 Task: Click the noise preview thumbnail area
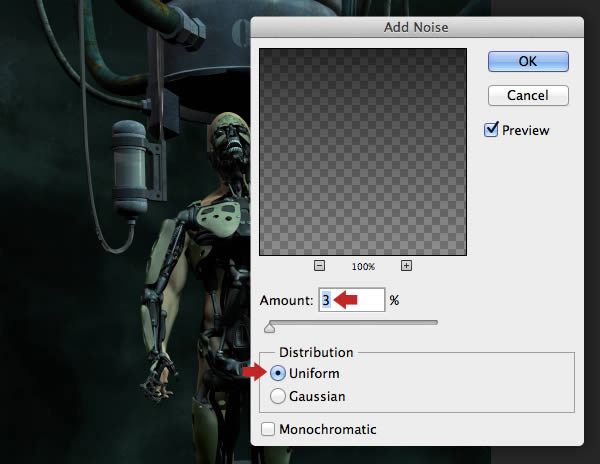click(x=363, y=152)
